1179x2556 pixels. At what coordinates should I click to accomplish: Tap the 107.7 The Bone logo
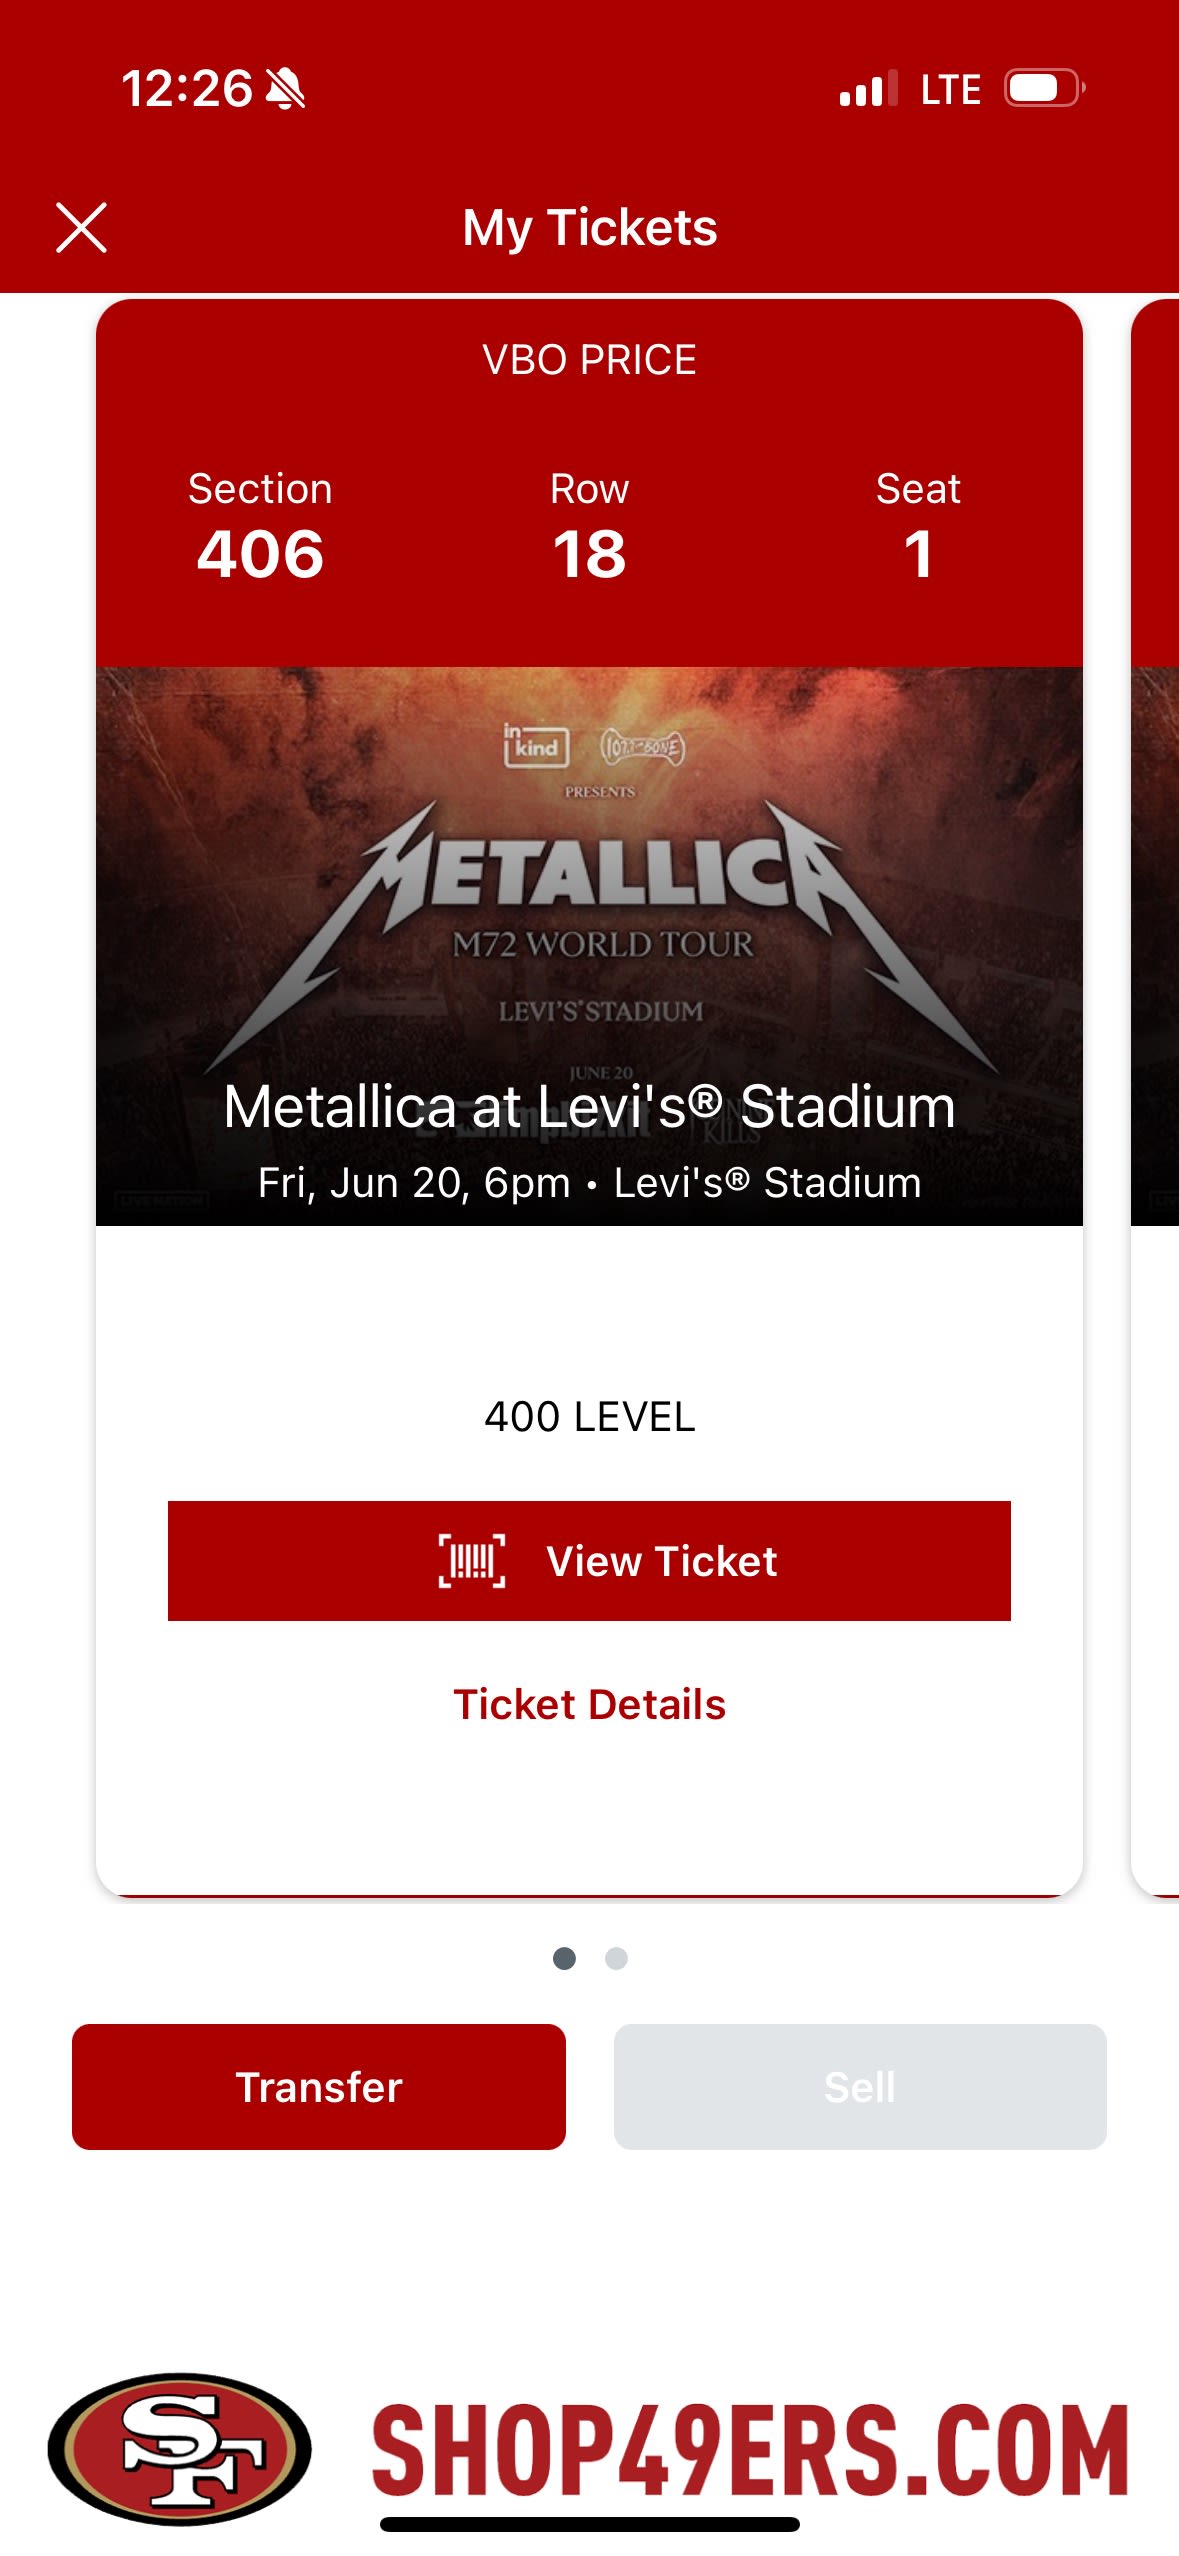tap(642, 747)
